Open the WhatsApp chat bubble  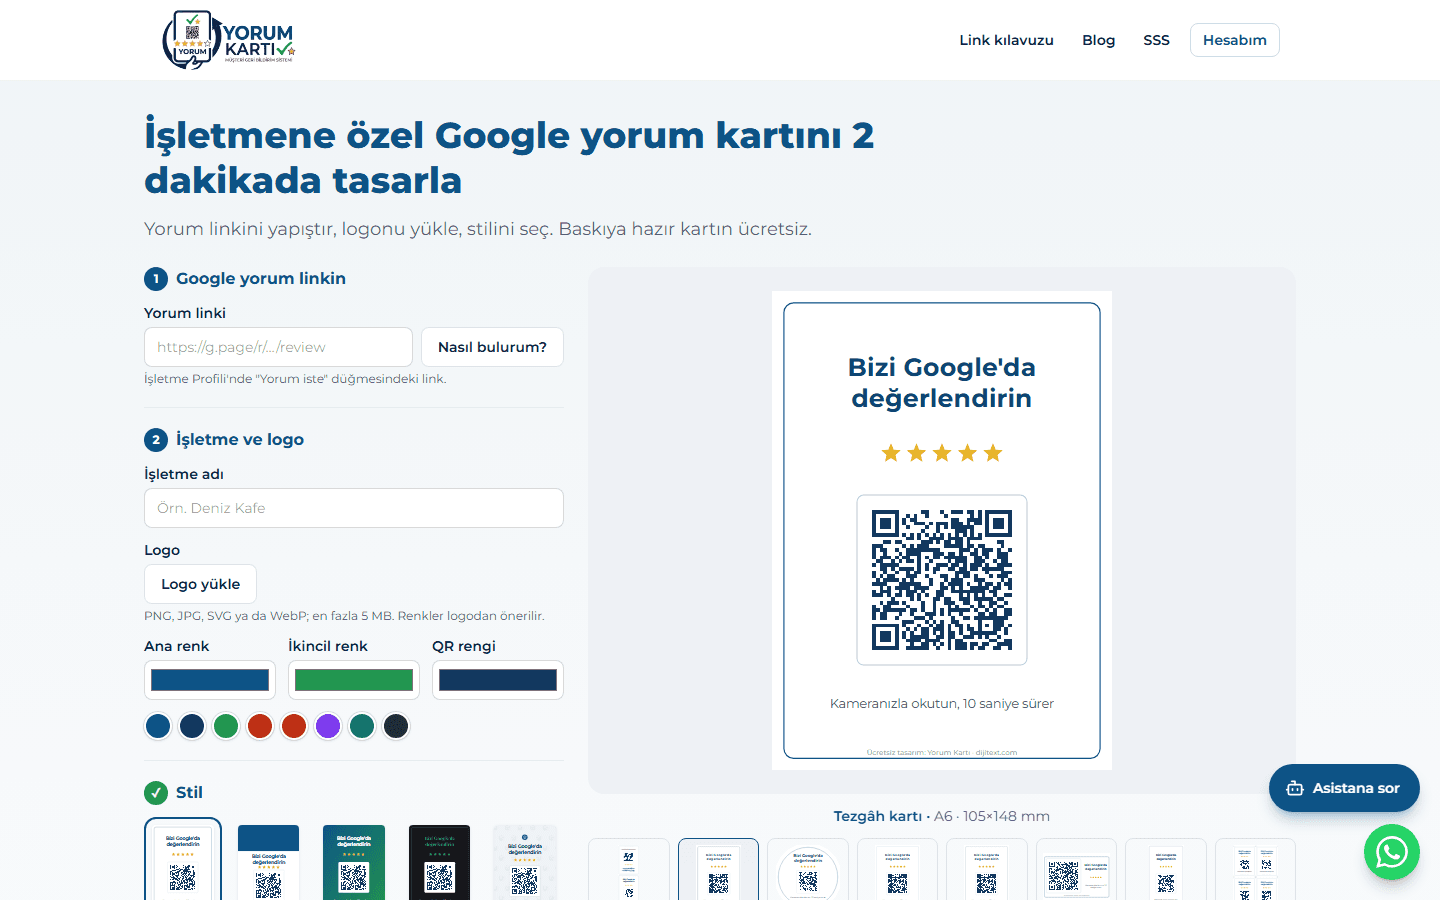coord(1391,852)
